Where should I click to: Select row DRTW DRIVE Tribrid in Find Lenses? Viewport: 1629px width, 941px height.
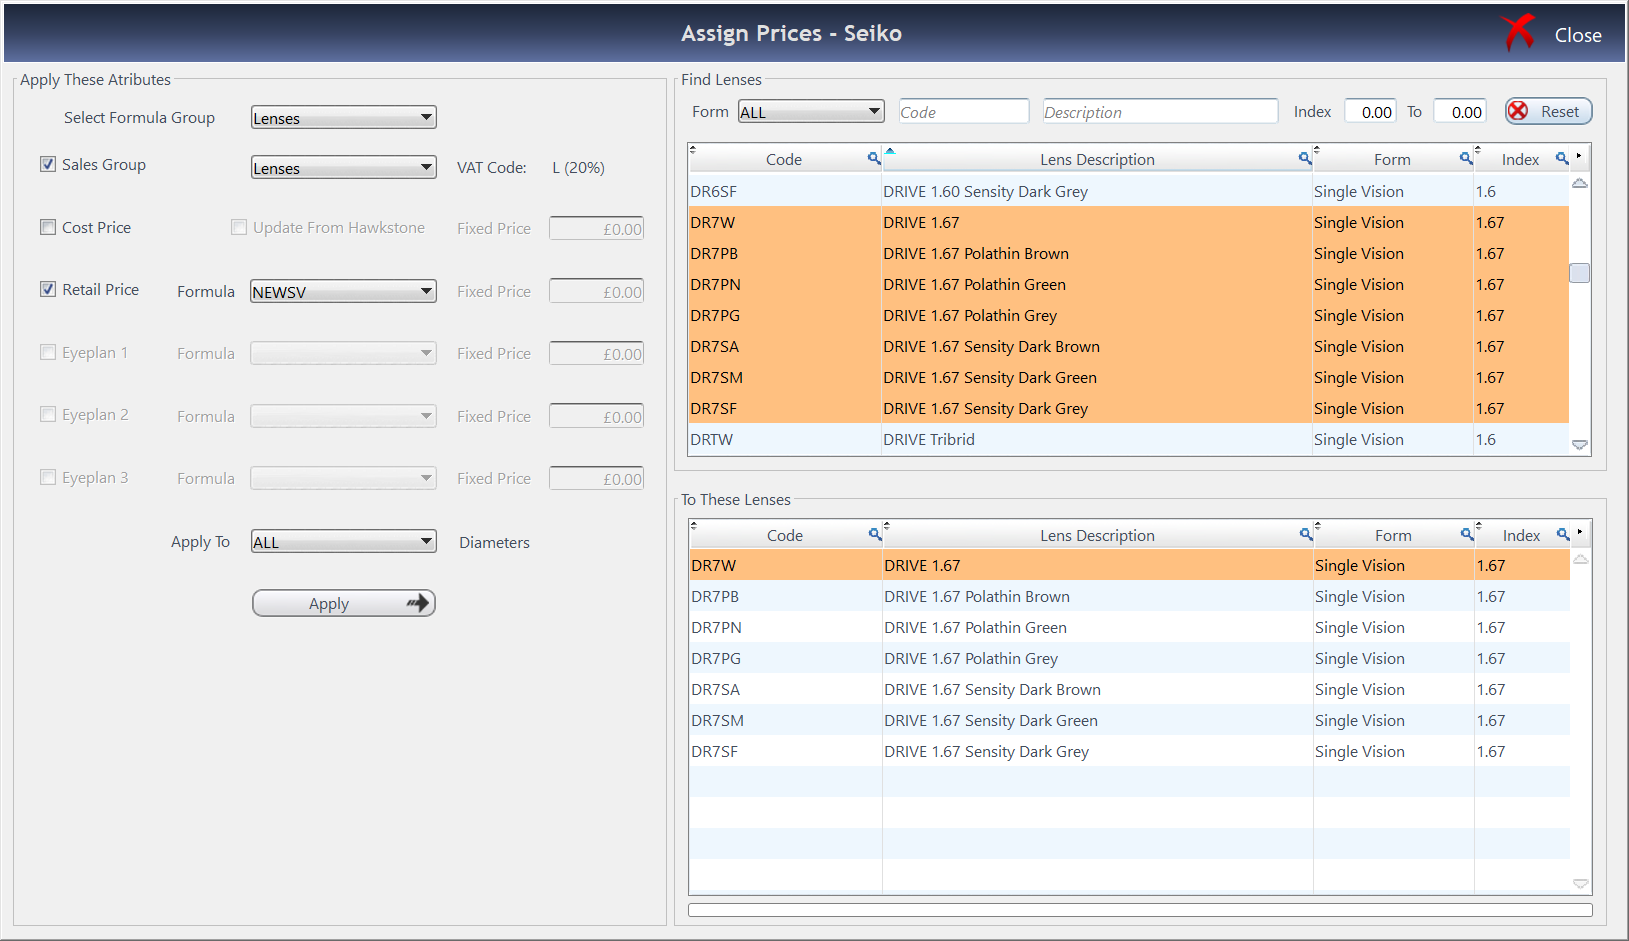click(x=1129, y=439)
